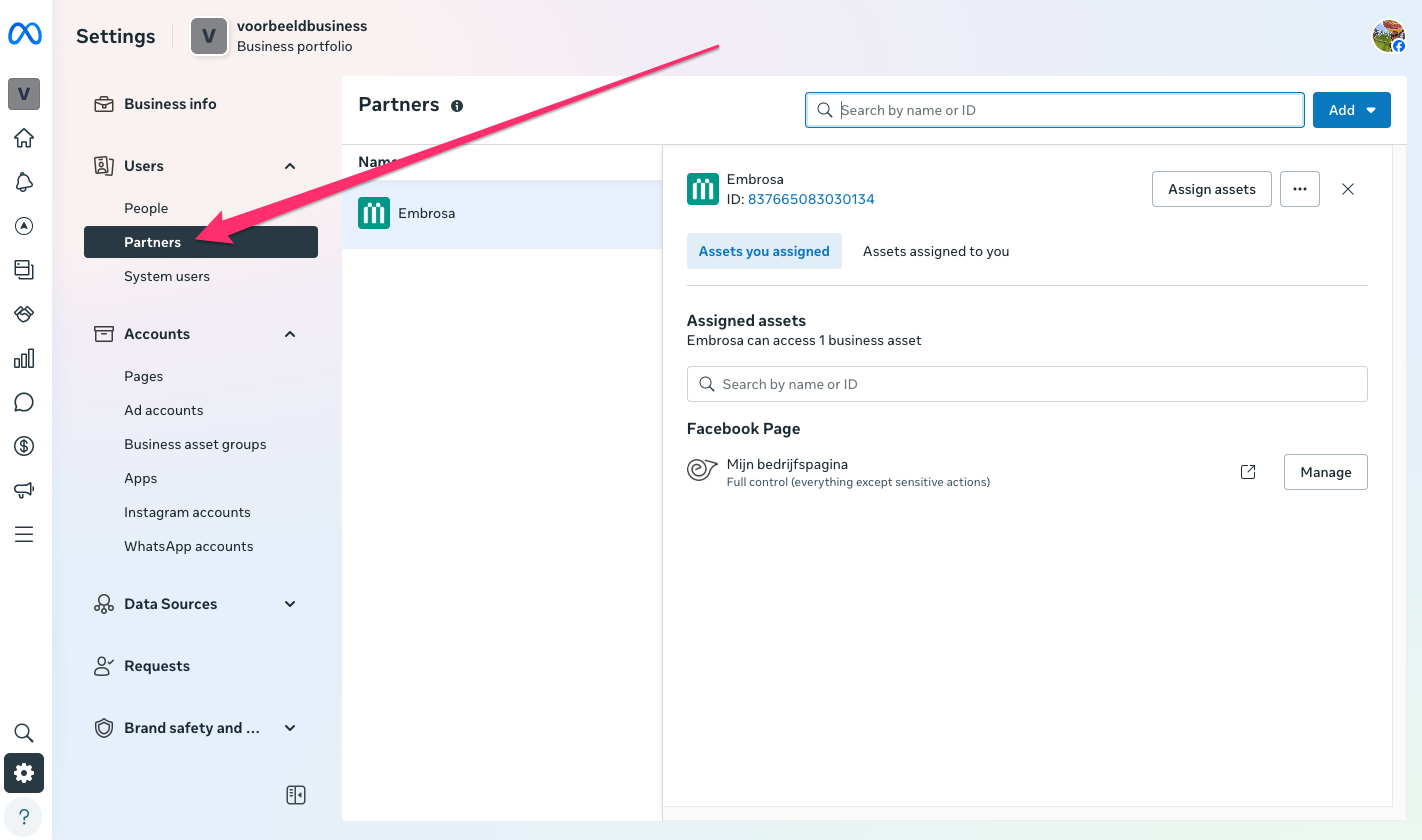Open the bar chart insights icon
This screenshot has height=840, width=1422.
[24, 358]
